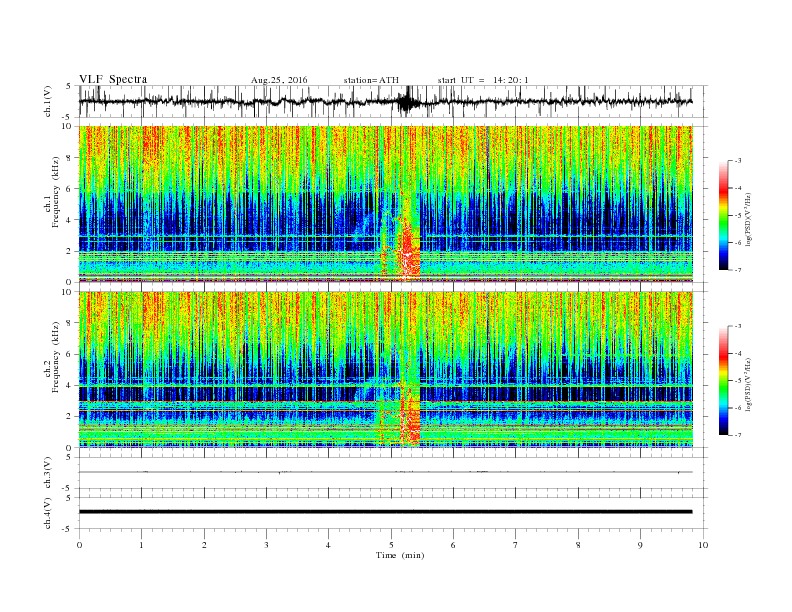
Task: Select the "ch.1(V)" waveform axis label
Action: [48, 102]
